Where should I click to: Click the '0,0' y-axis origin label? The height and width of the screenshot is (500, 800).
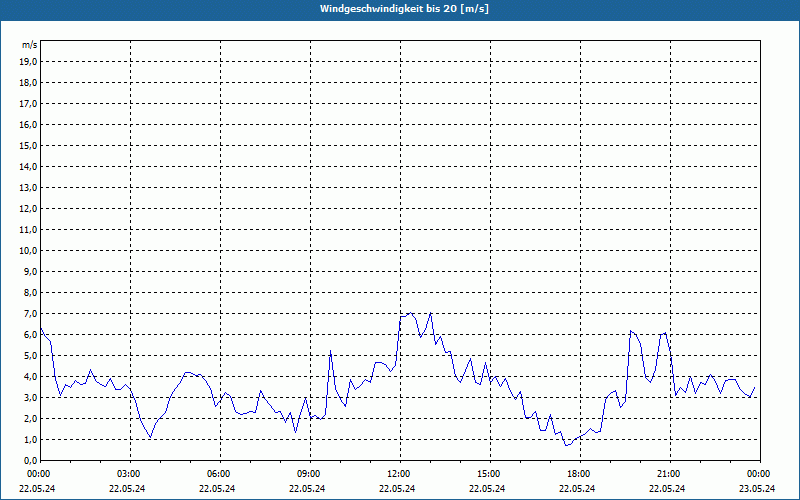(x=31, y=461)
